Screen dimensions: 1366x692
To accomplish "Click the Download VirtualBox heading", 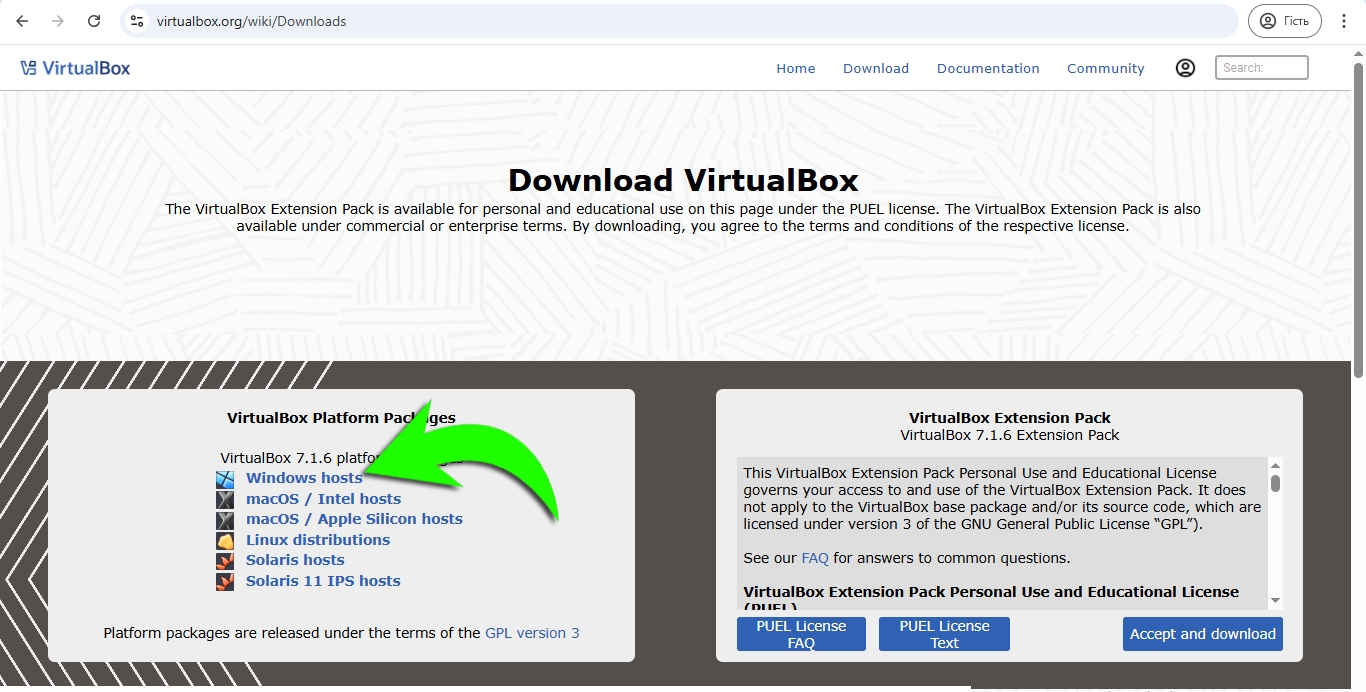I will tap(683, 180).
